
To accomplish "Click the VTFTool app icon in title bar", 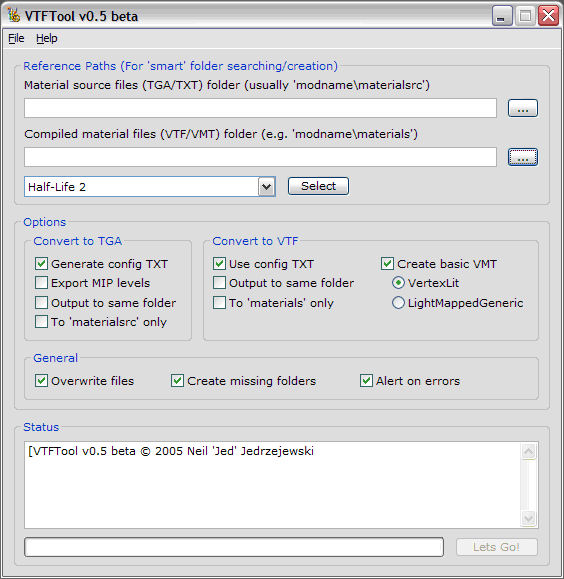I will tap(14, 16).
